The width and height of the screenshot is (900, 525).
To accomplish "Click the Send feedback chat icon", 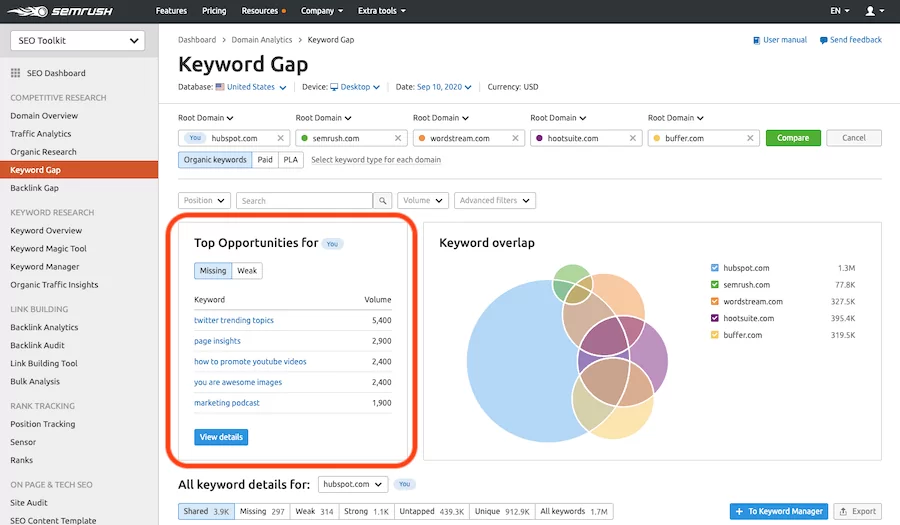I will click(824, 40).
